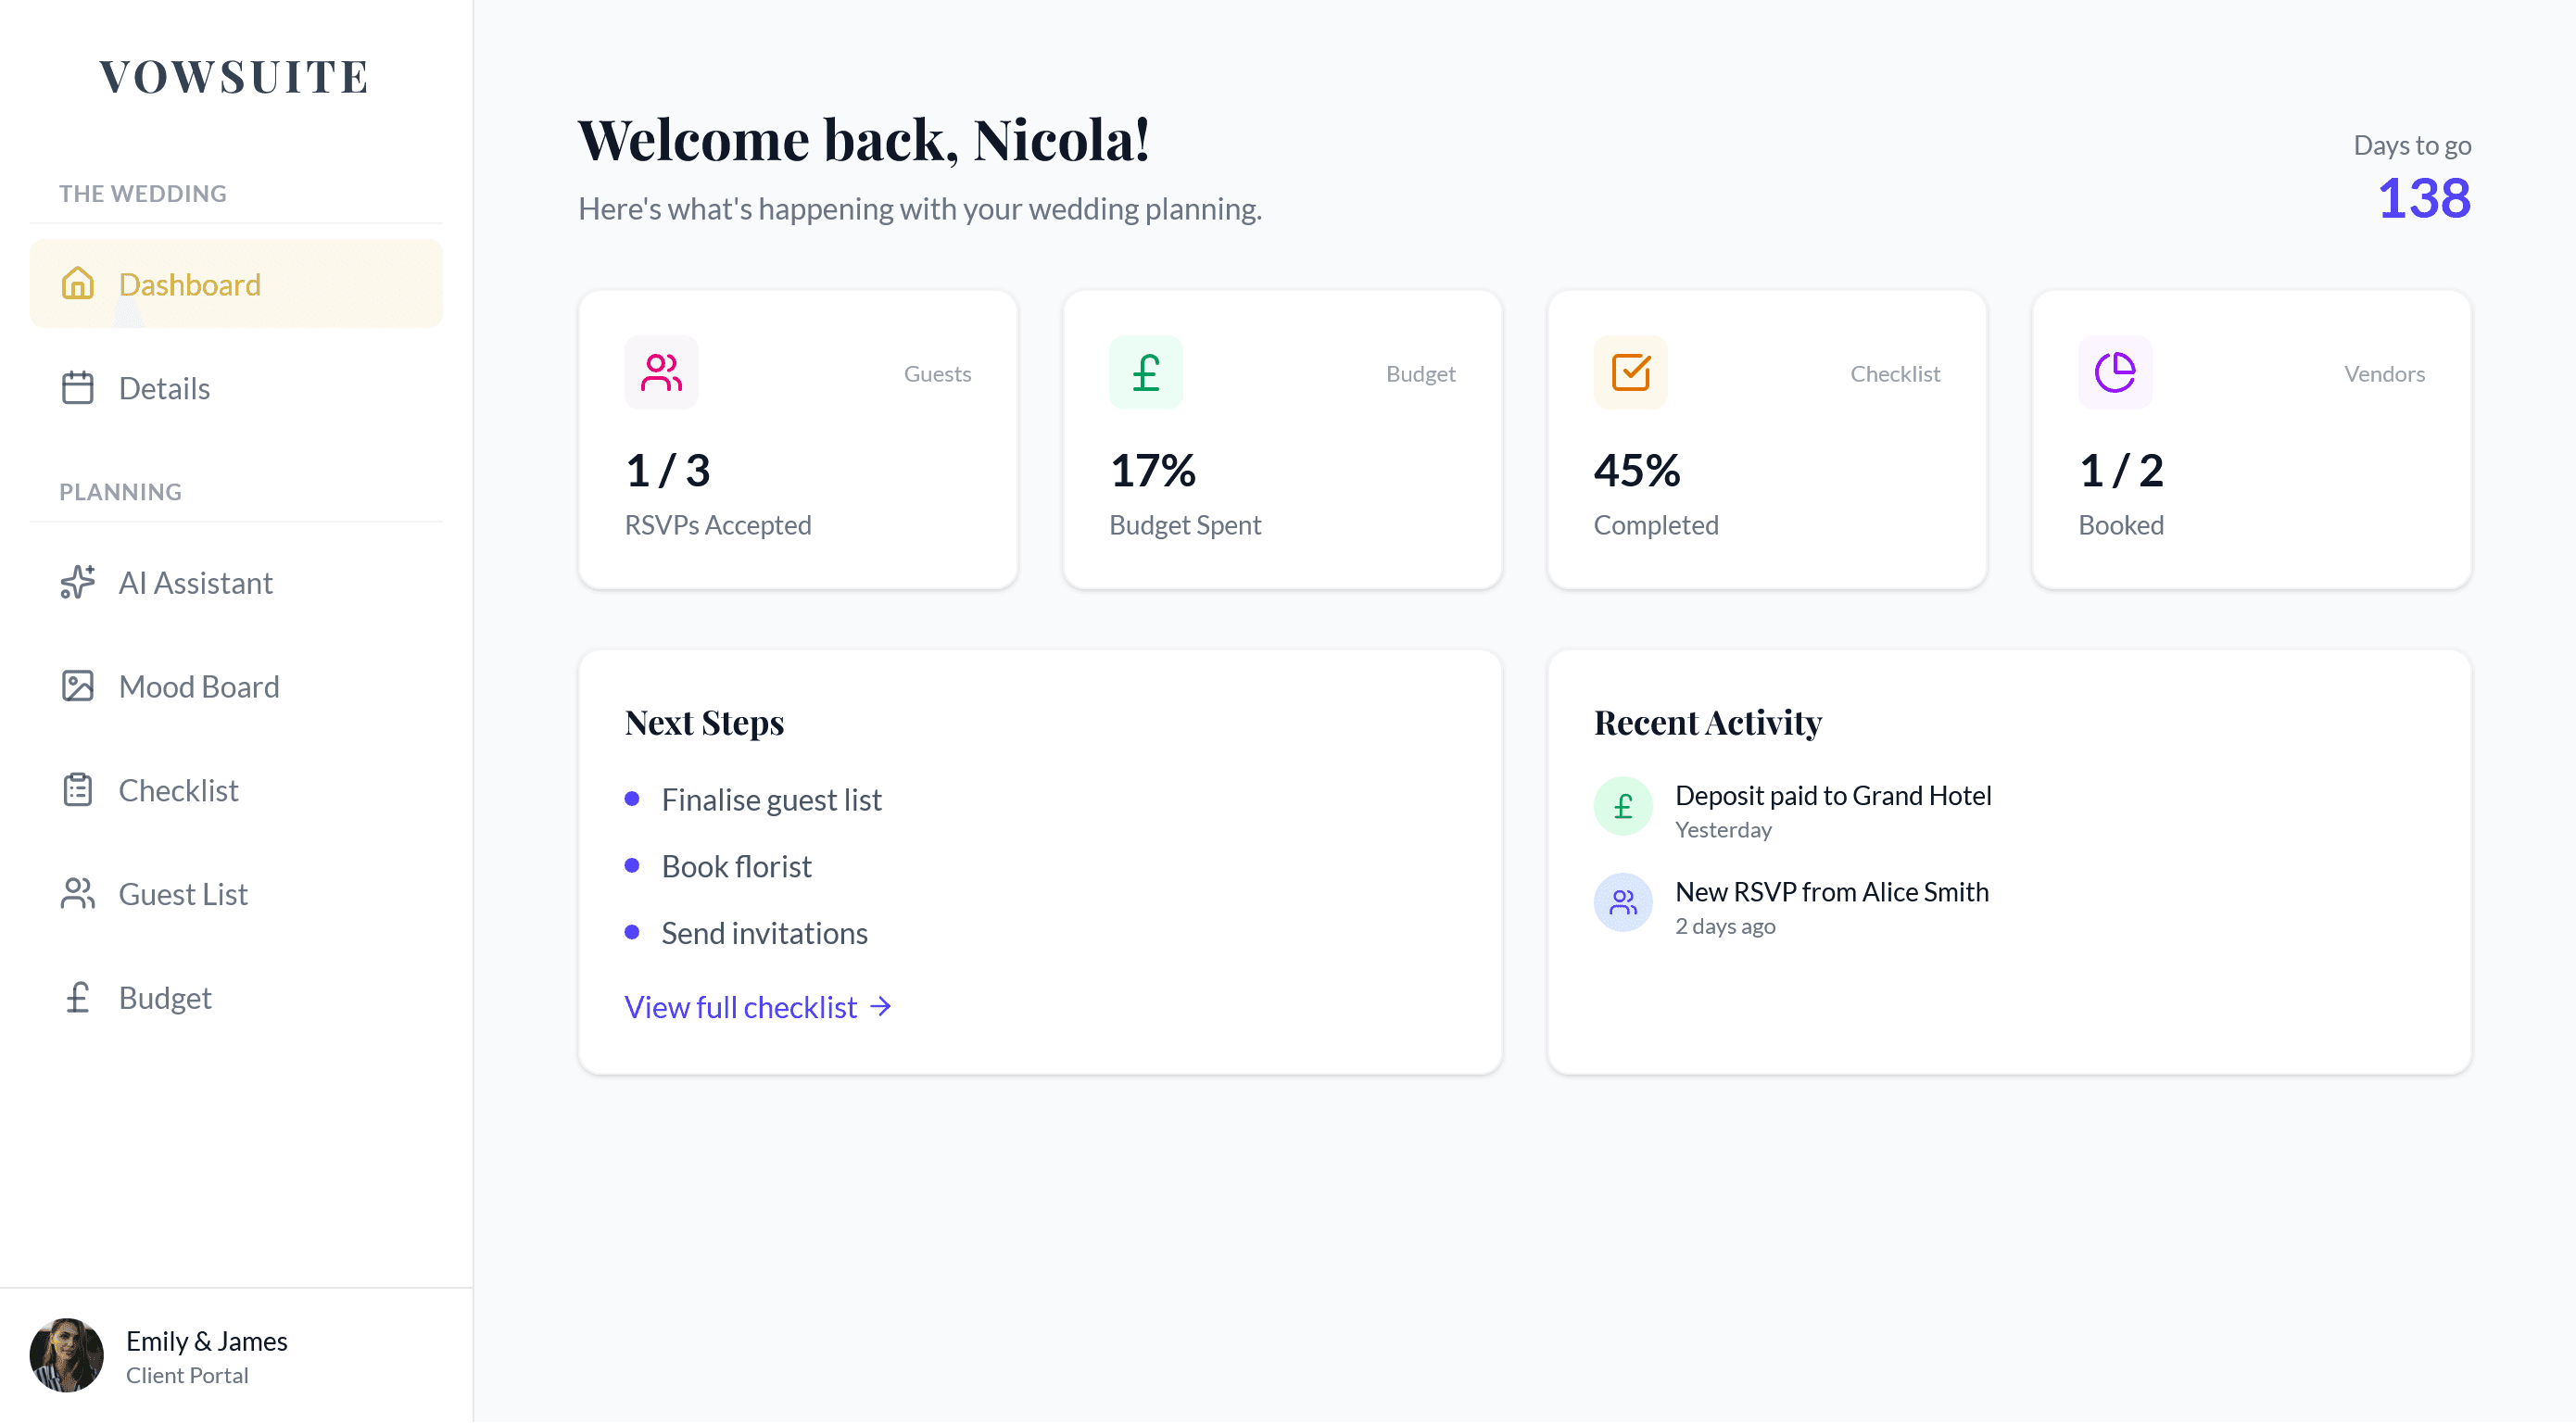
Task: Click the pound sign Budget icon in sidebar
Action: (77, 998)
